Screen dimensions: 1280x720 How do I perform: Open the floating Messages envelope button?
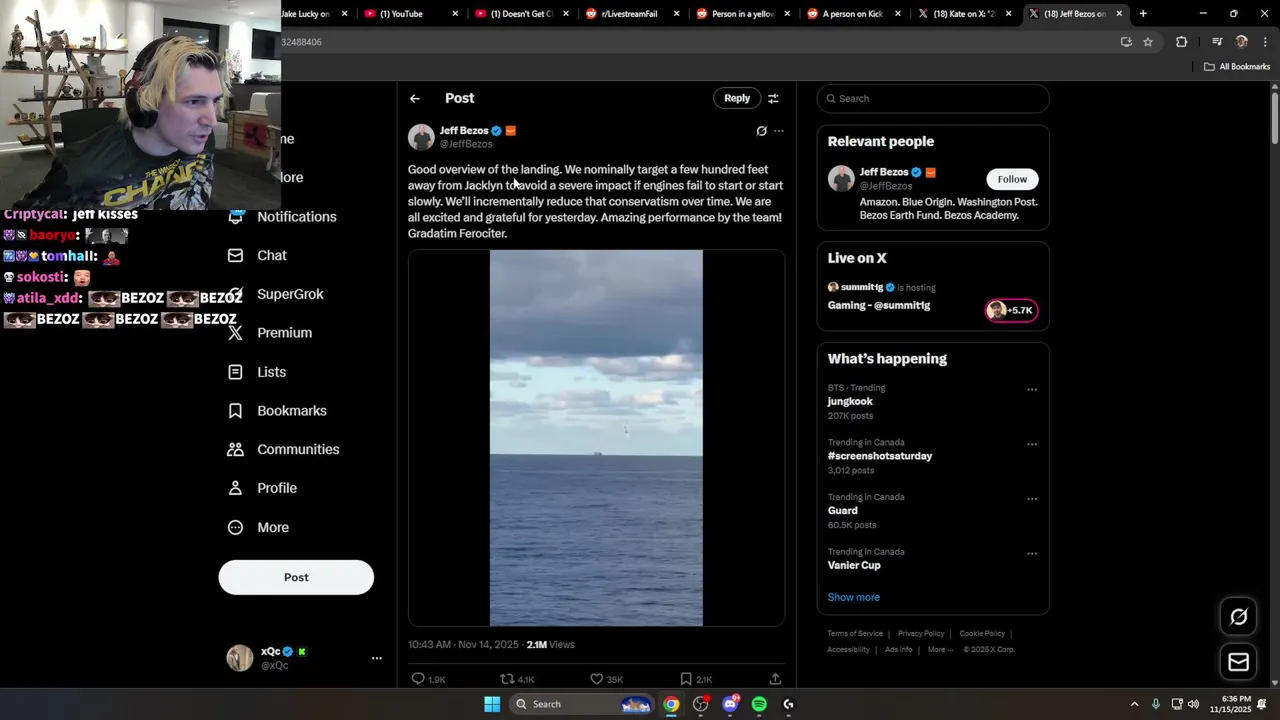click(1238, 662)
